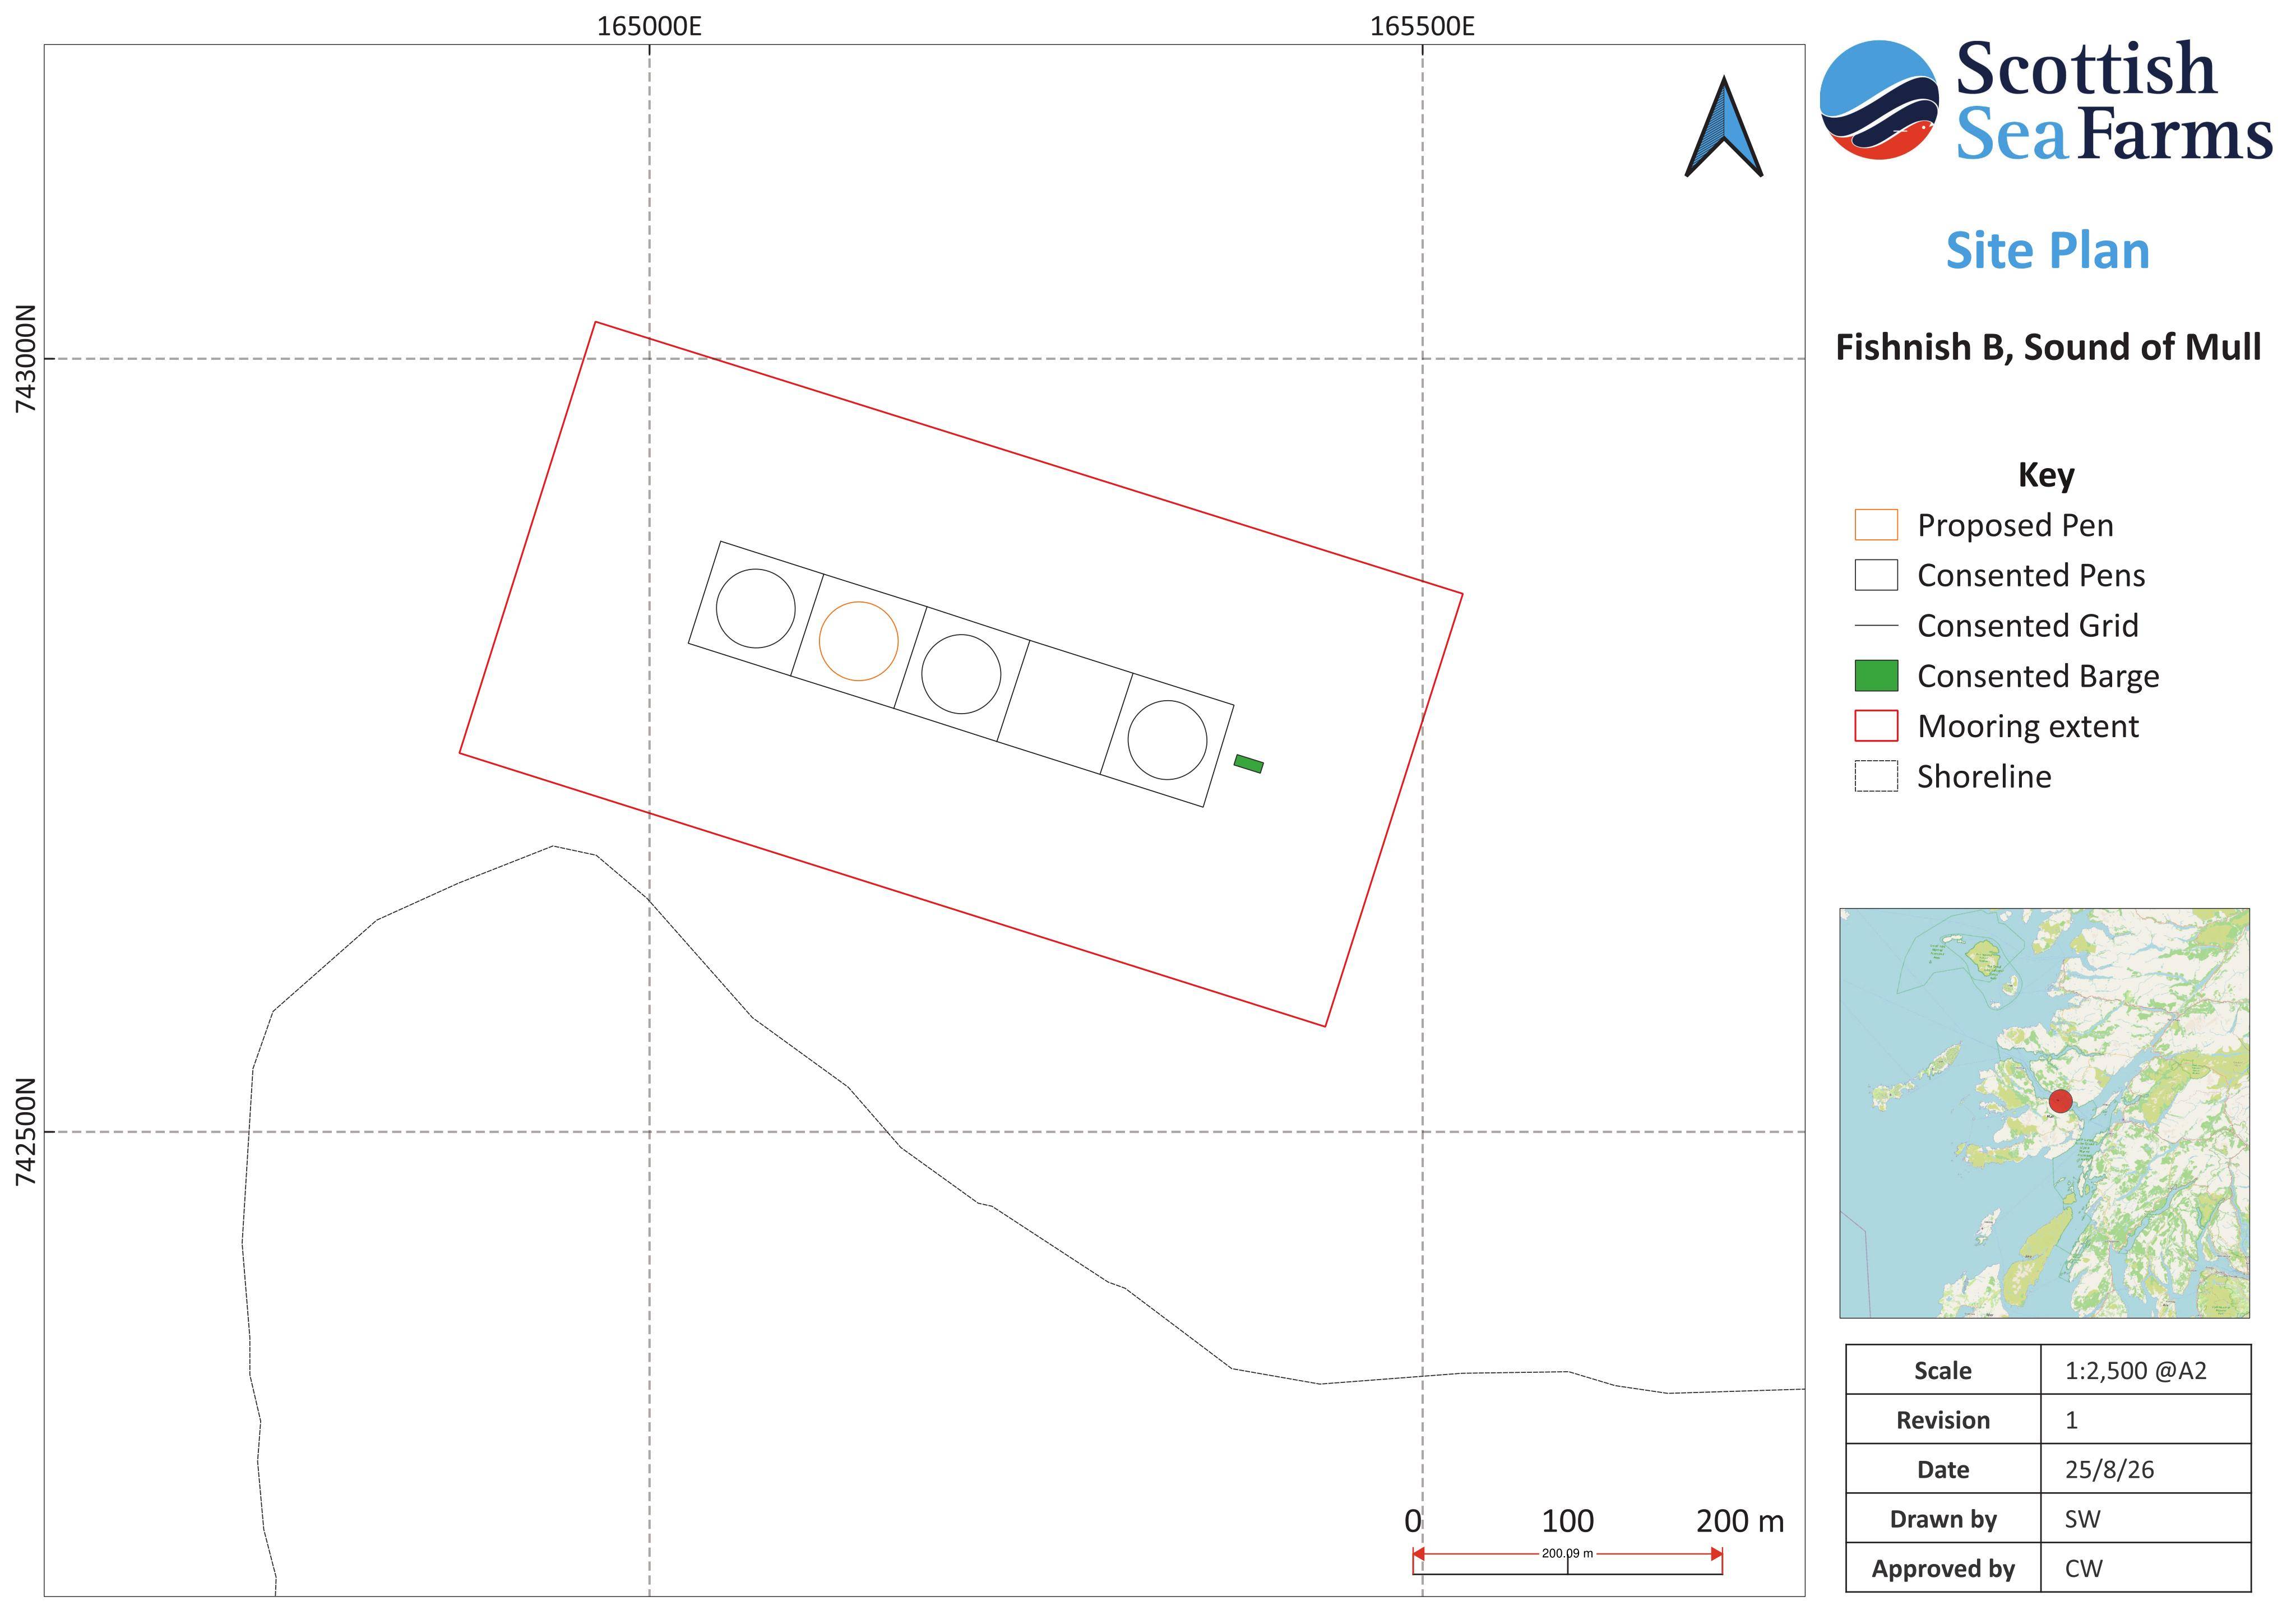The height and width of the screenshot is (1624, 2296).
Task: Select the orange proposed pen circle
Action: coord(858,641)
